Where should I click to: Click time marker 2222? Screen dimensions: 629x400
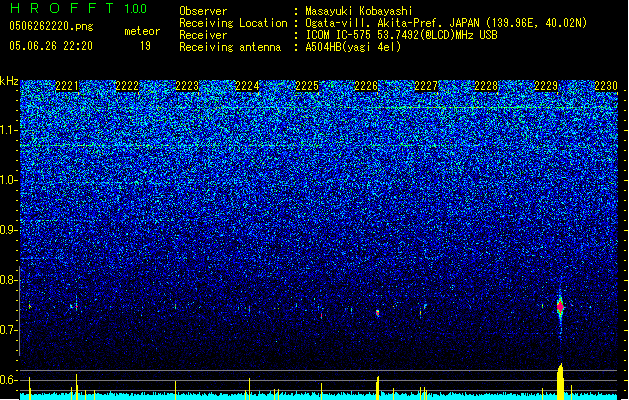(127, 86)
